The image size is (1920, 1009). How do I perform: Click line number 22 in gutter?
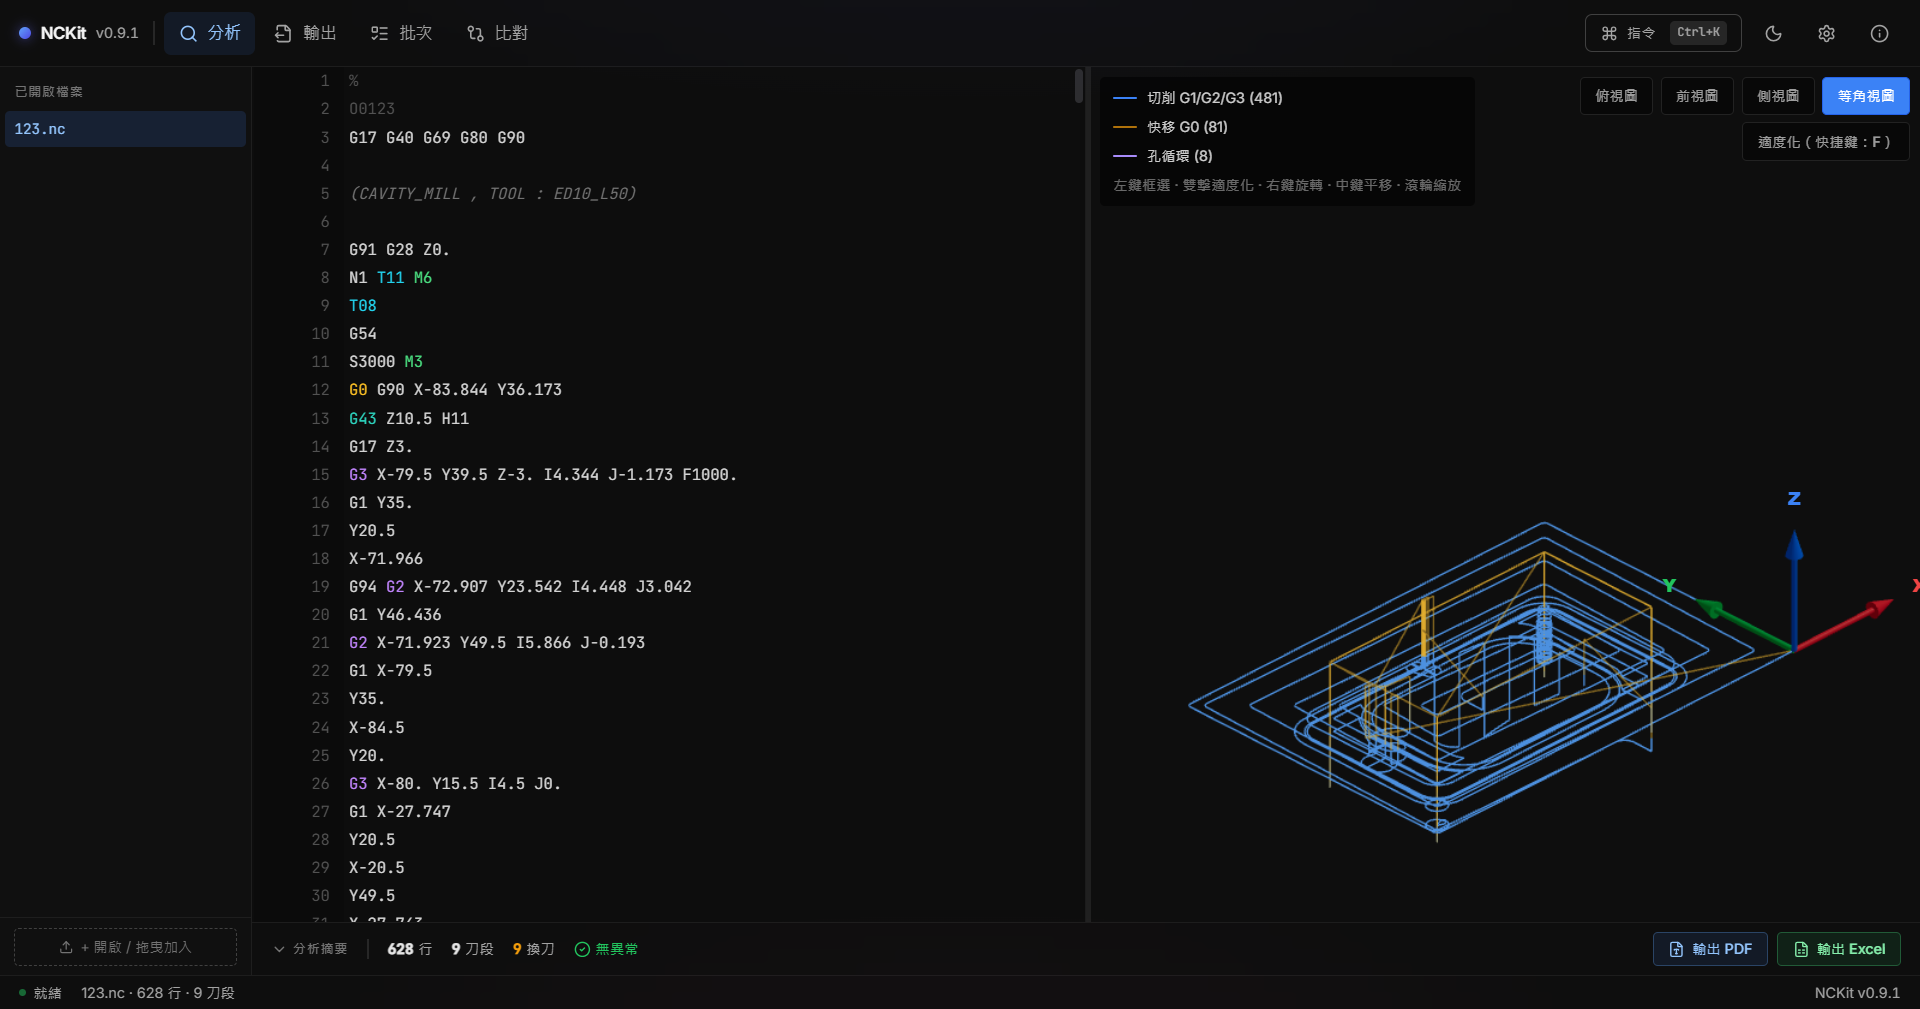(x=320, y=670)
